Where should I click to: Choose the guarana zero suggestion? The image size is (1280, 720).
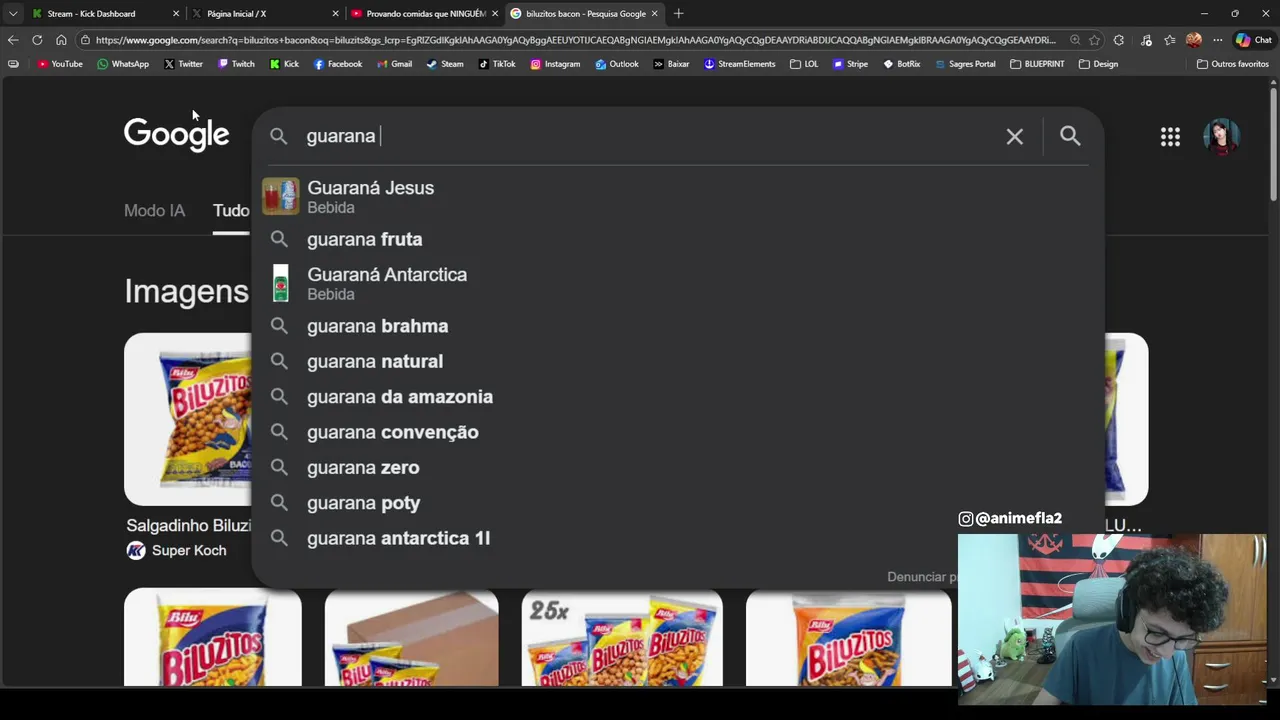pos(676,467)
